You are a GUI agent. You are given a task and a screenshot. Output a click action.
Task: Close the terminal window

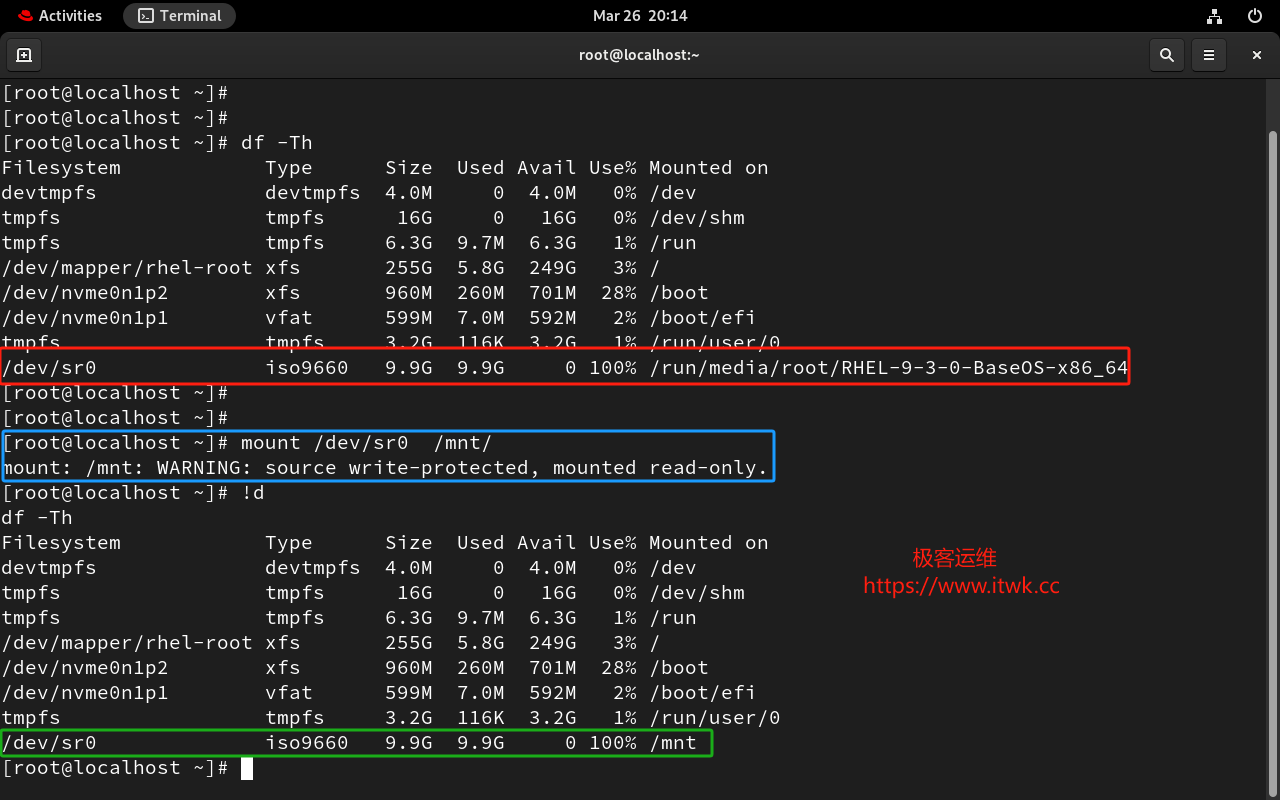click(1257, 55)
